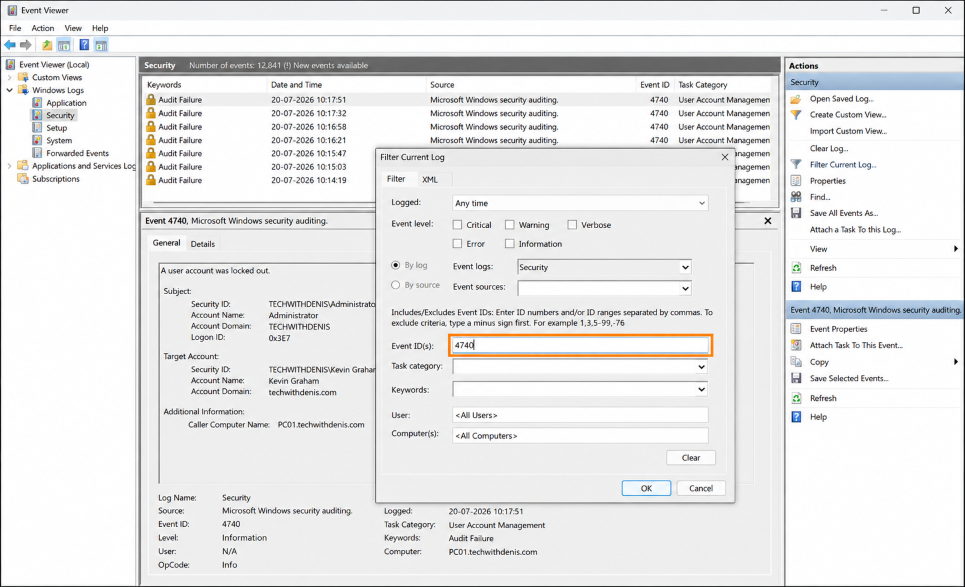Check the Verbose event level box
This screenshot has width=965, height=587.
tap(572, 225)
